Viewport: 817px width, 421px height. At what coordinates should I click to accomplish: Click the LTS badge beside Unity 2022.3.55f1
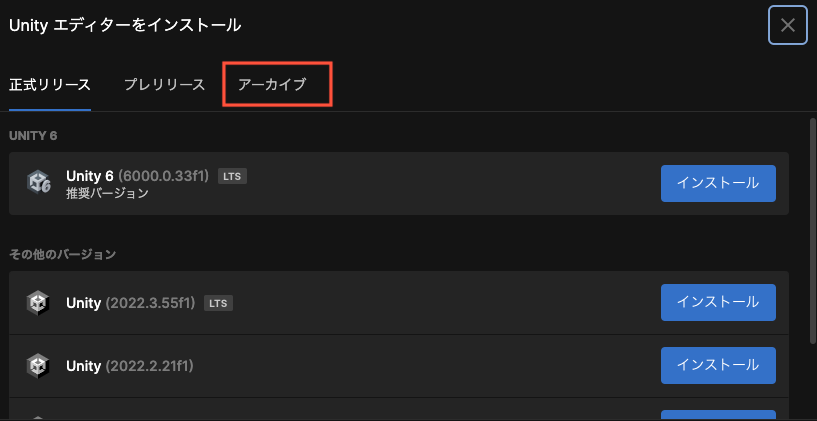pyautogui.click(x=220, y=302)
